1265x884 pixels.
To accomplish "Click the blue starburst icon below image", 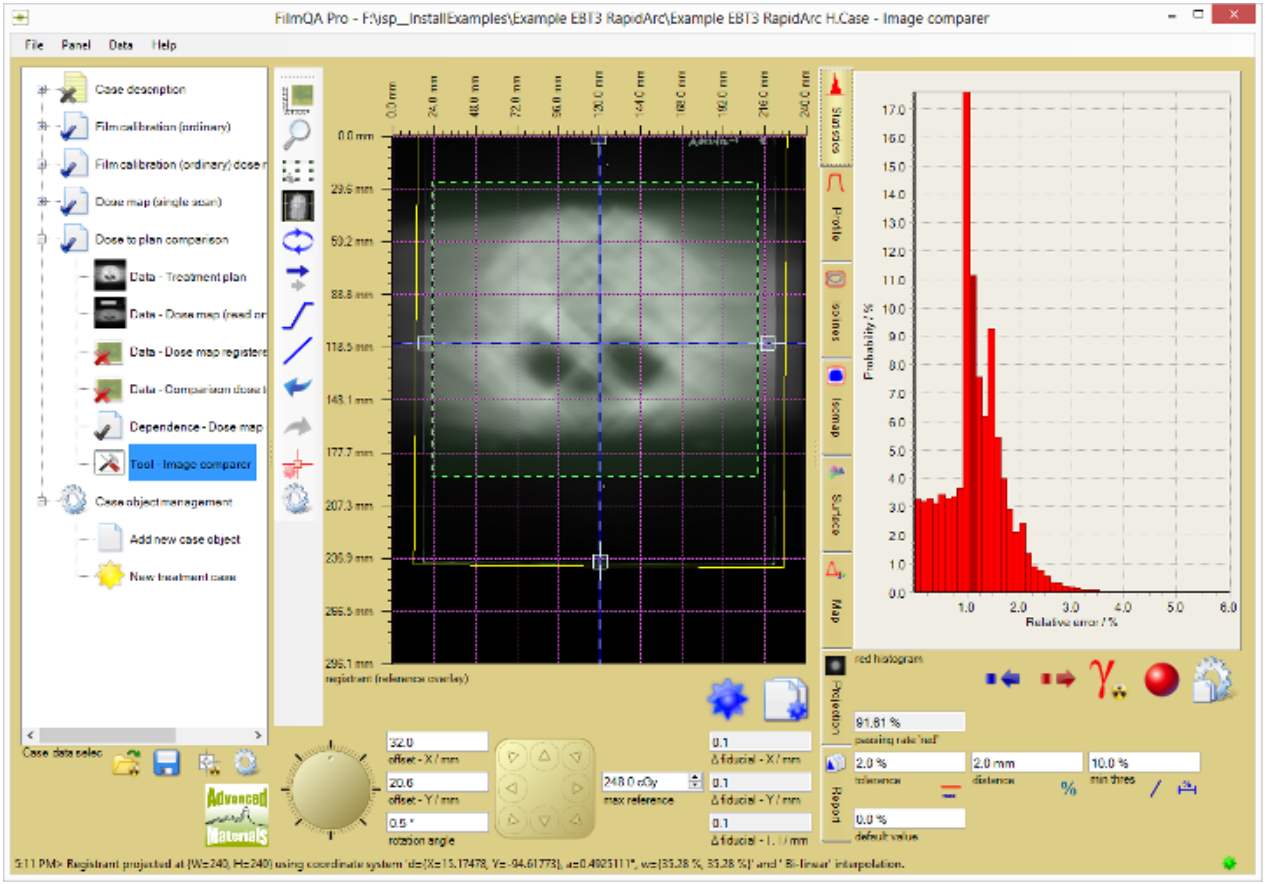I will click(727, 700).
